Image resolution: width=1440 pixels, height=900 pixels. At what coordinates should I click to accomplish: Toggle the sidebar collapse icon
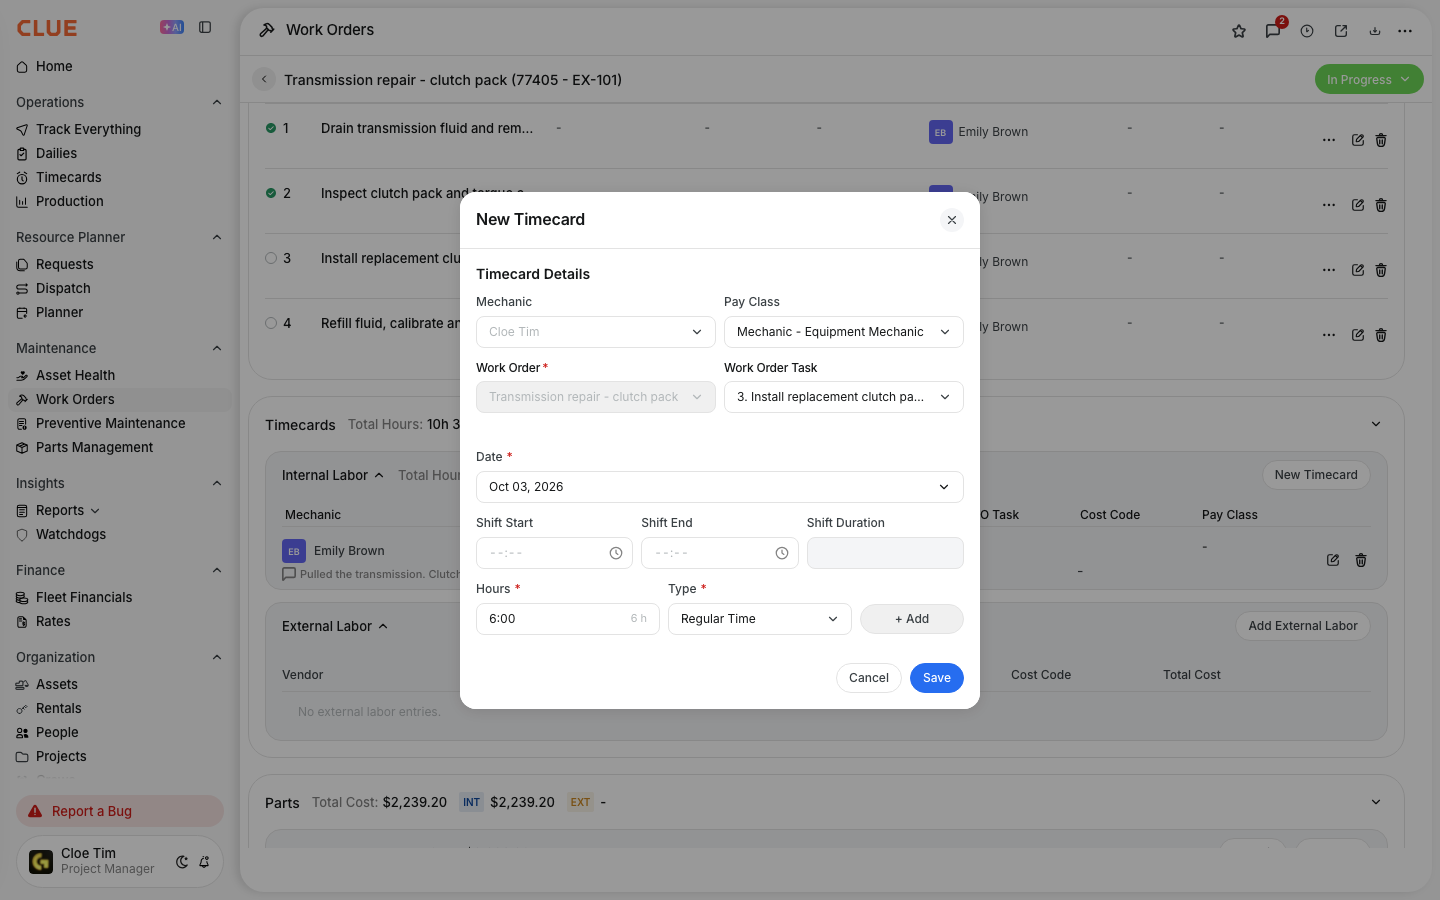pos(205,28)
